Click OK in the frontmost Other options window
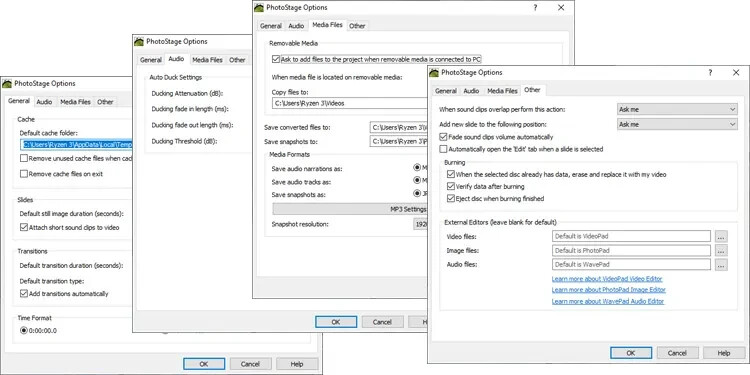The width and height of the screenshot is (750, 375). (x=631, y=353)
